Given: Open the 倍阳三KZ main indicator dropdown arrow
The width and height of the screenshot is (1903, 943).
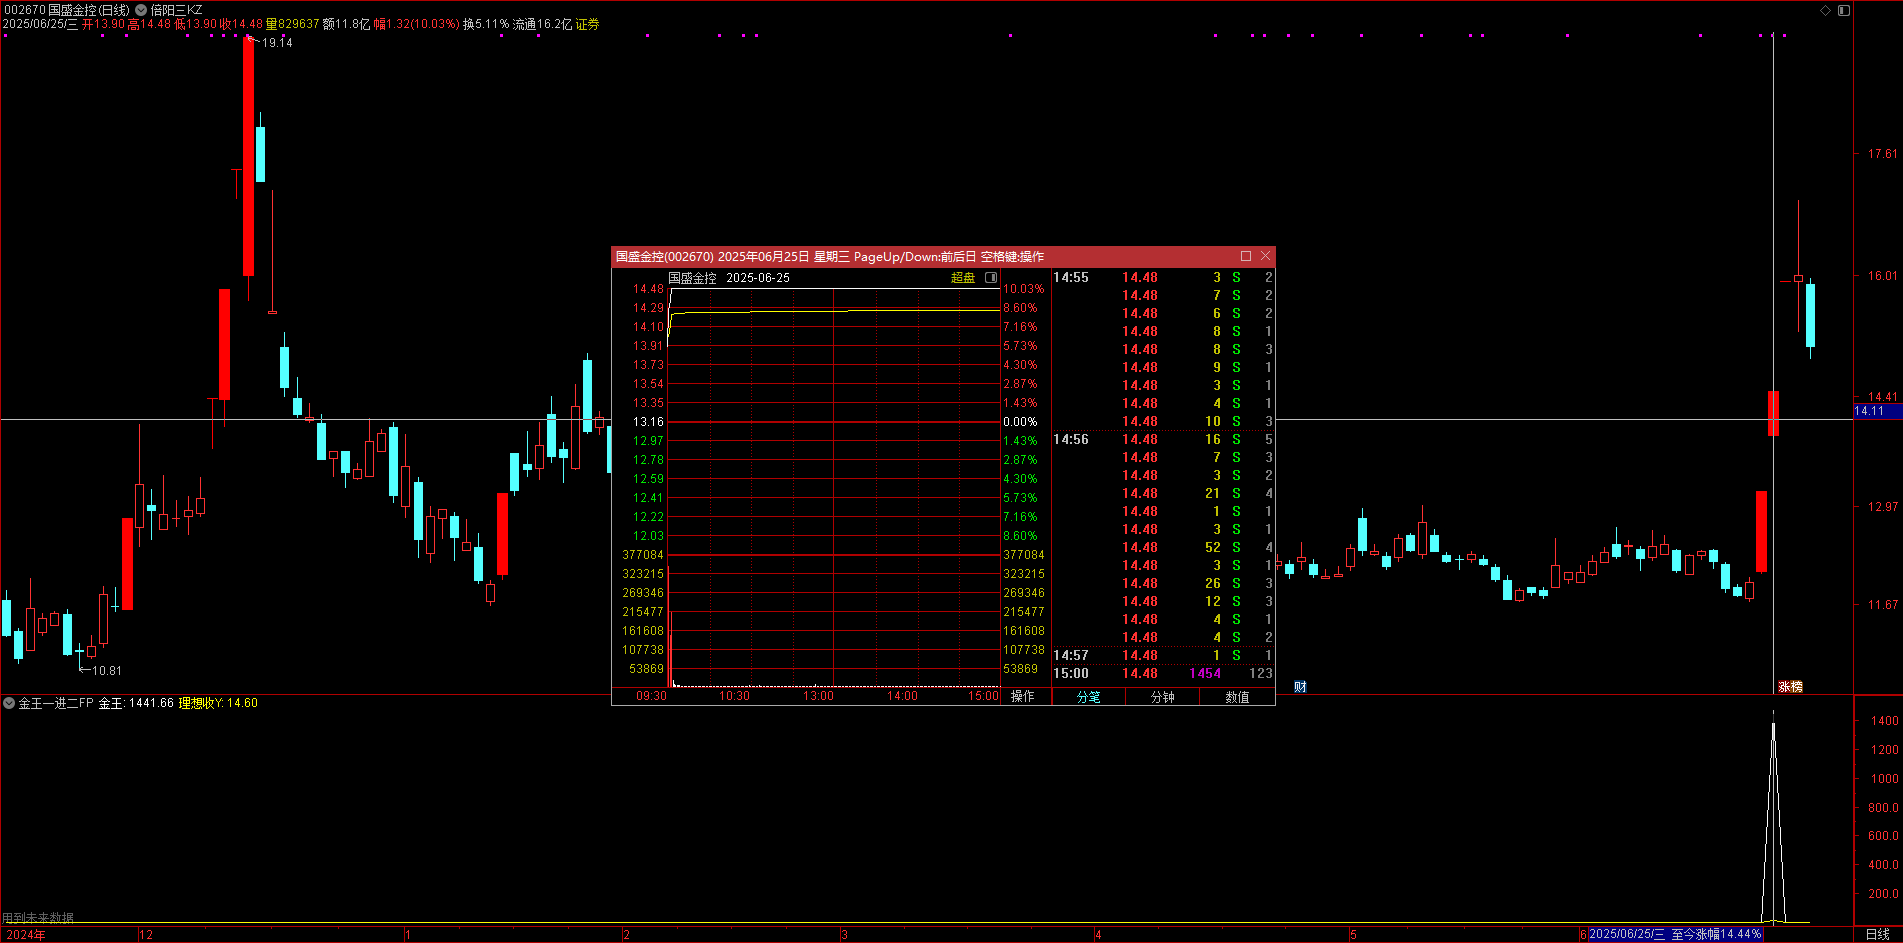Looking at the screenshot, I should pyautogui.click(x=141, y=10).
